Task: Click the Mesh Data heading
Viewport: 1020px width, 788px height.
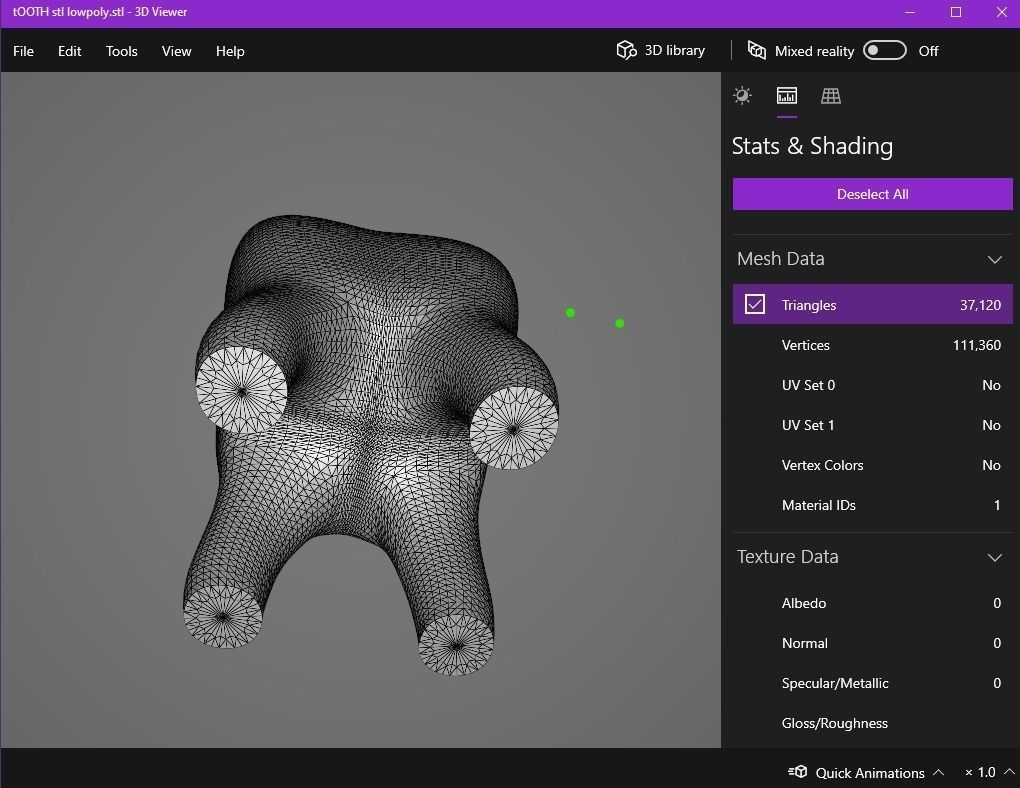Action: (781, 259)
